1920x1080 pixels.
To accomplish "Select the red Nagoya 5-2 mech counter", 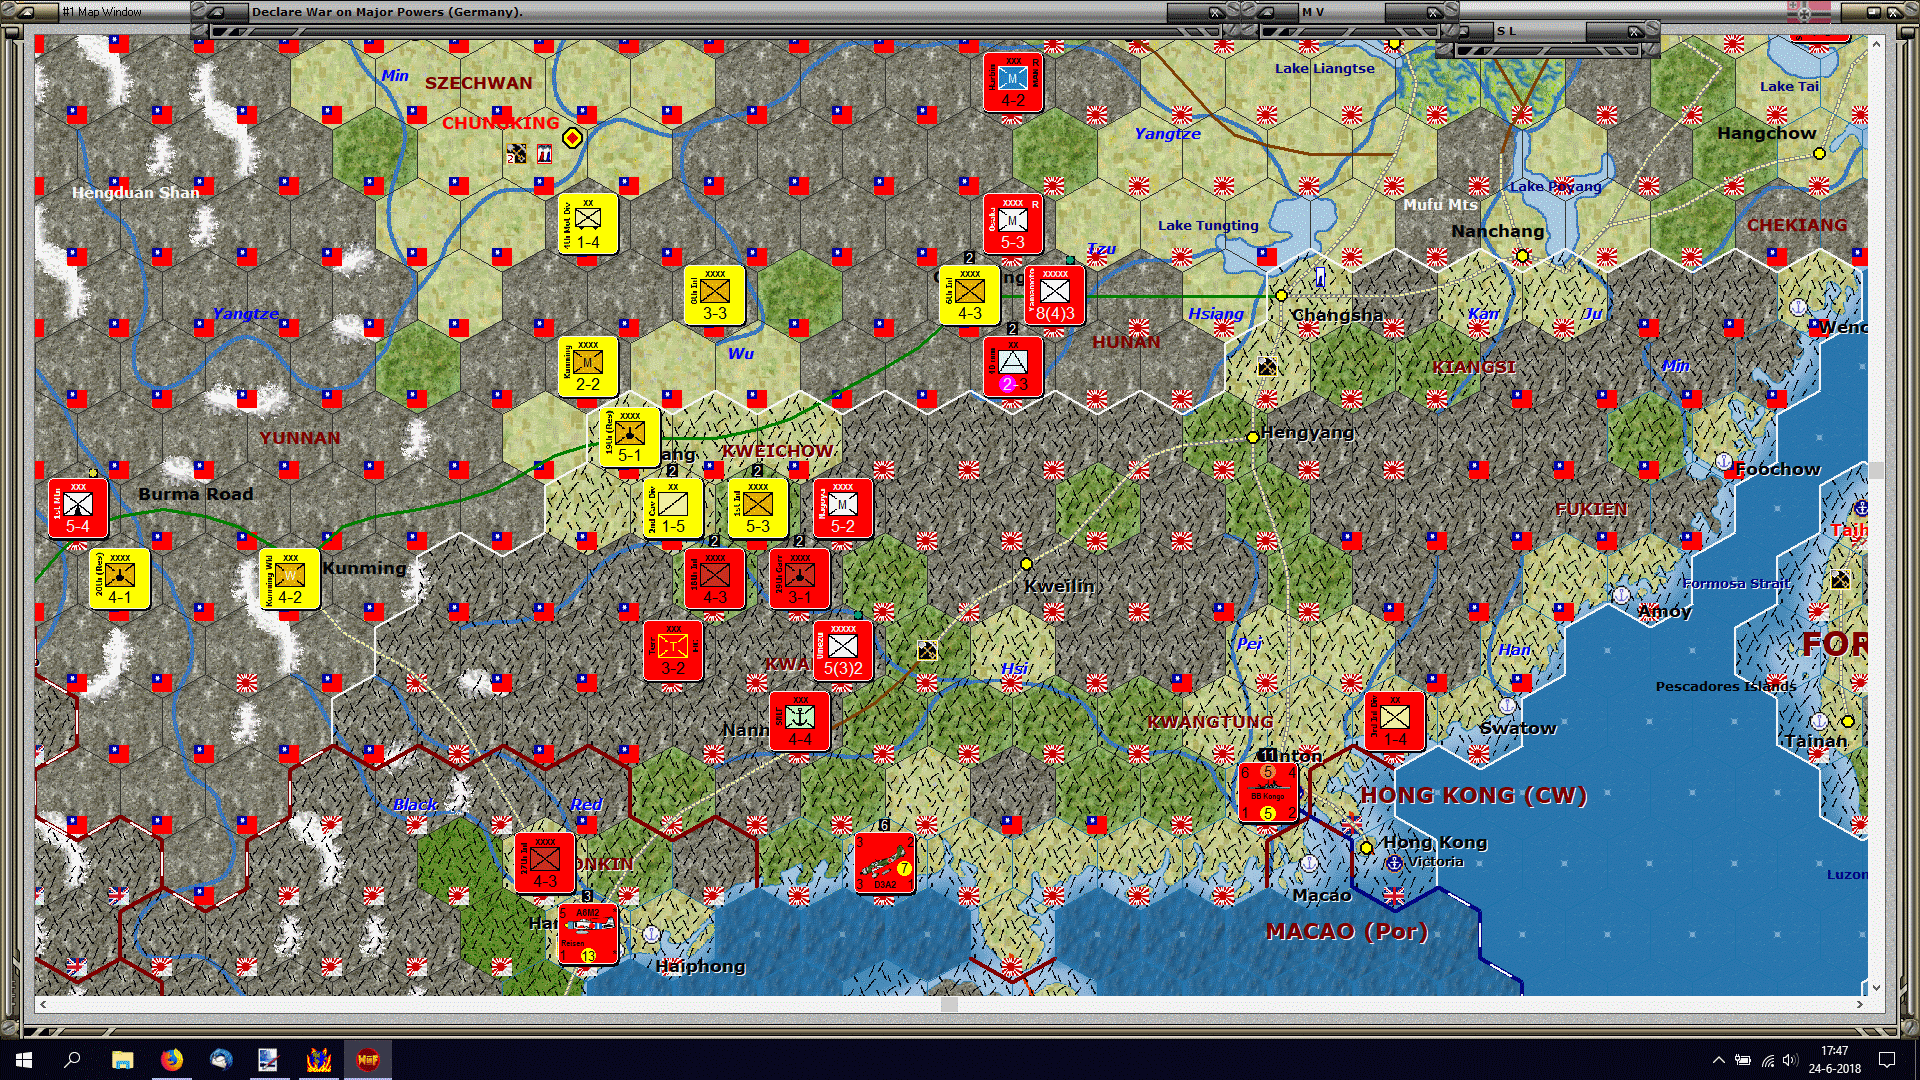I will [843, 508].
